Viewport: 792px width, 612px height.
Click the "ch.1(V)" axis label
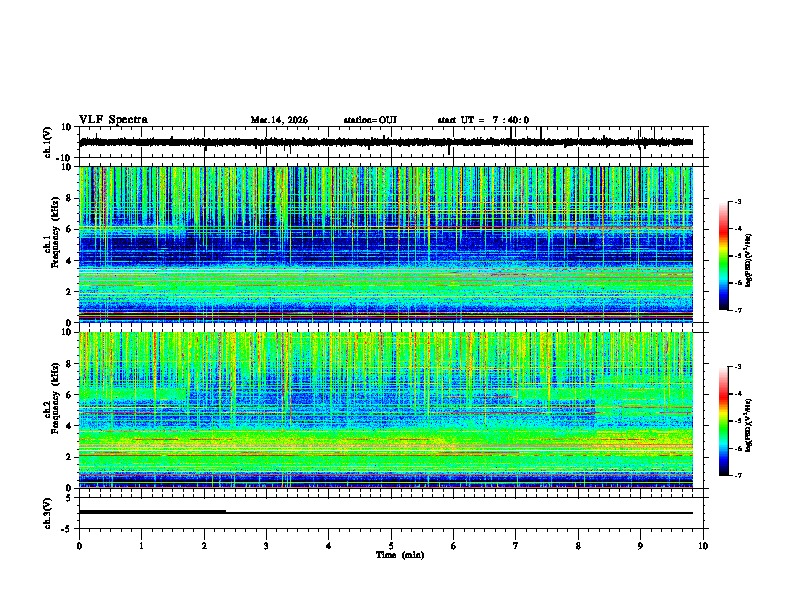48,142
